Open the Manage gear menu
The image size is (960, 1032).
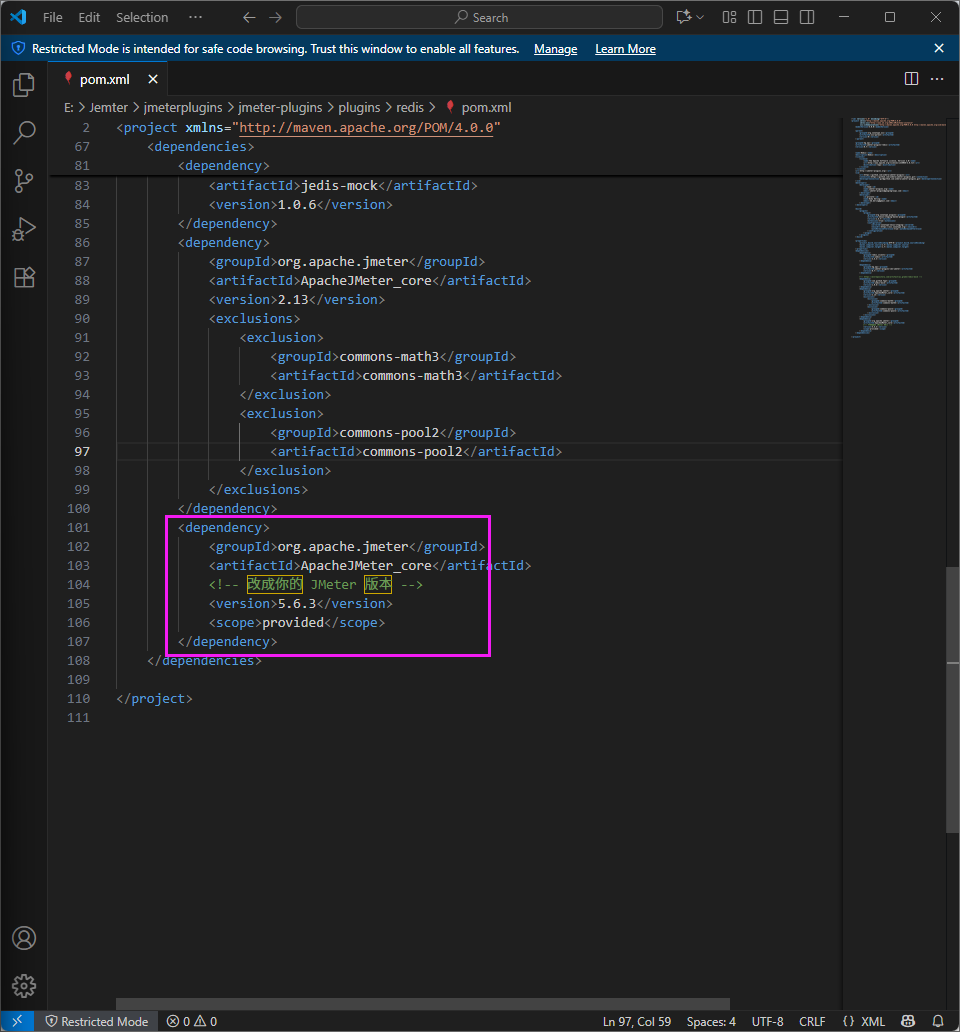(24, 985)
